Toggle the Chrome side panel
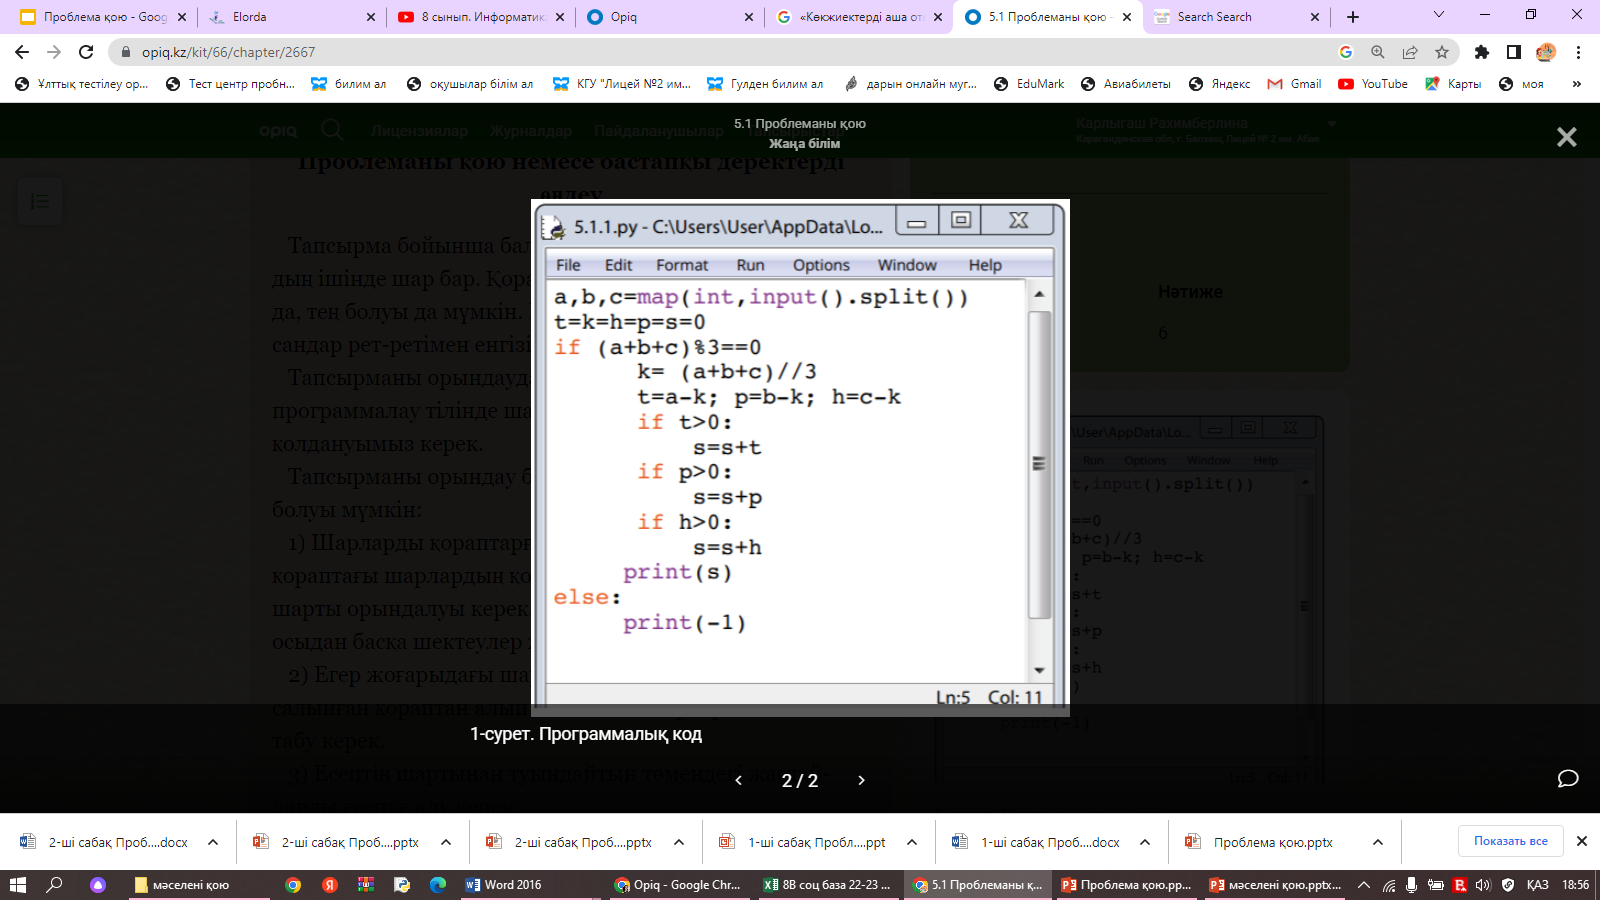This screenshot has width=1600, height=900. (1514, 52)
